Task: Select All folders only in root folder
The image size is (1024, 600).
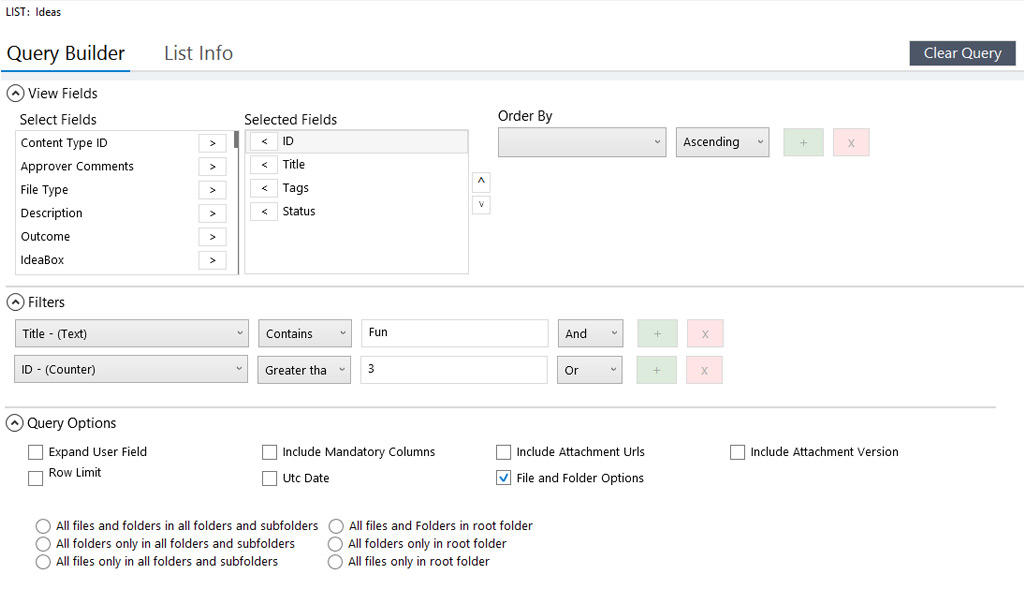Action: 336,544
